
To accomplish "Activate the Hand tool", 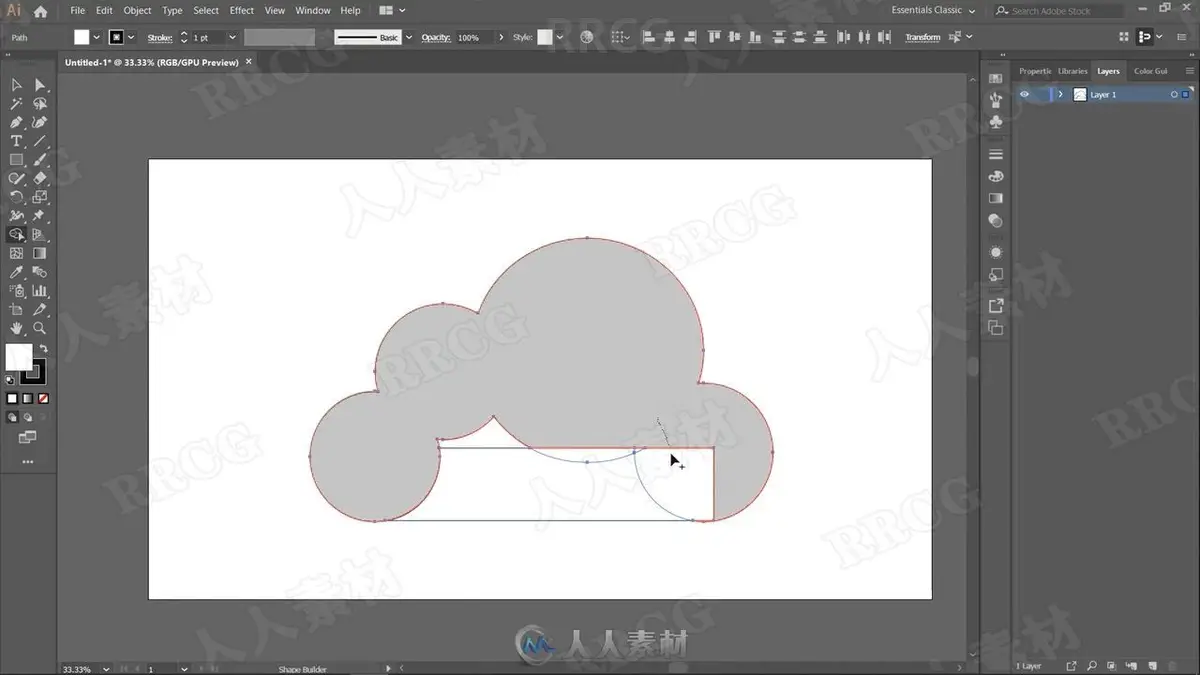I will coord(17,328).
